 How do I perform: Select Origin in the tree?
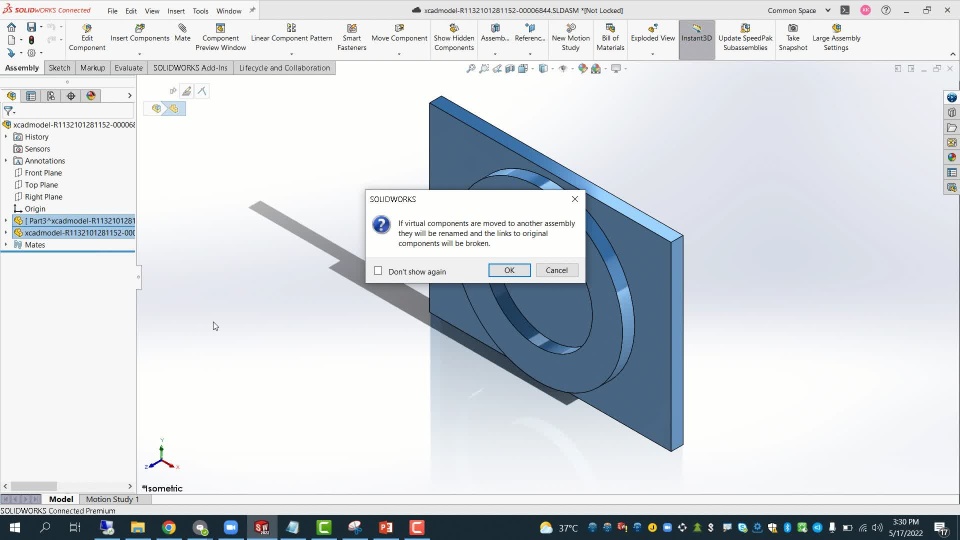click(x=35, y=209)
